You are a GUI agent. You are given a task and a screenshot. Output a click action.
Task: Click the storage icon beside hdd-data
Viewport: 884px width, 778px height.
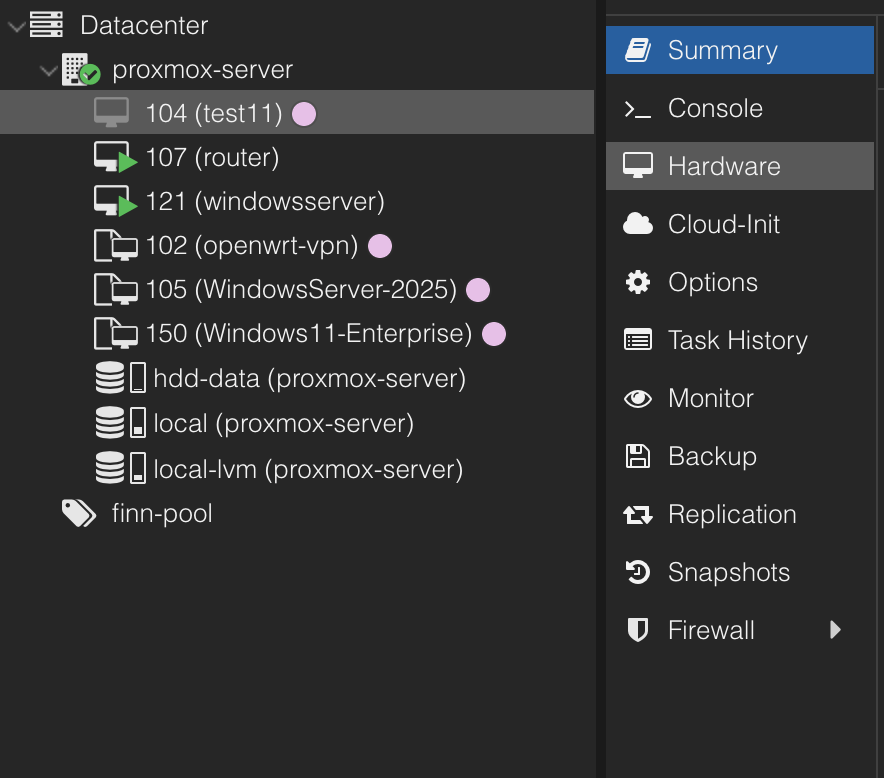[x=120, y=378]
